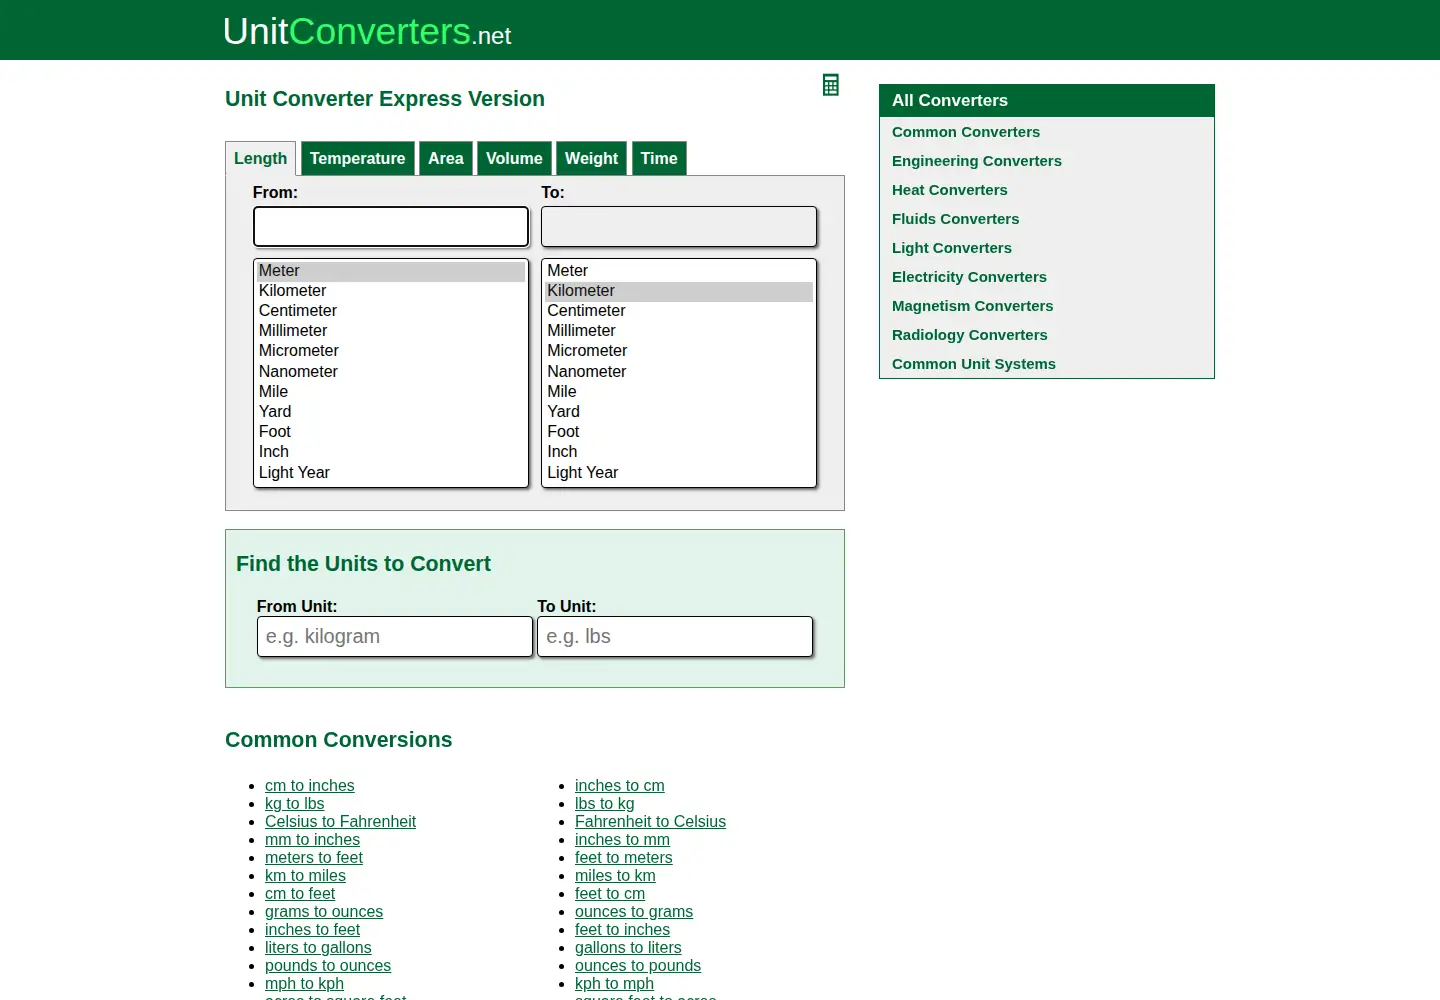Open the Time tab
This screenshot has width=1440, height=1000.
click(659, 158)
